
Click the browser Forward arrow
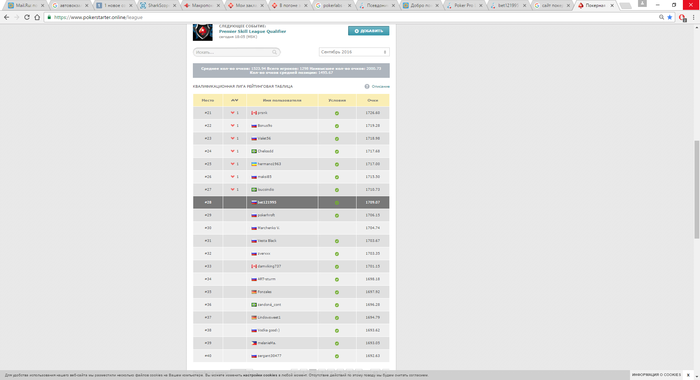pyautogui.click(x=17, y=17)
